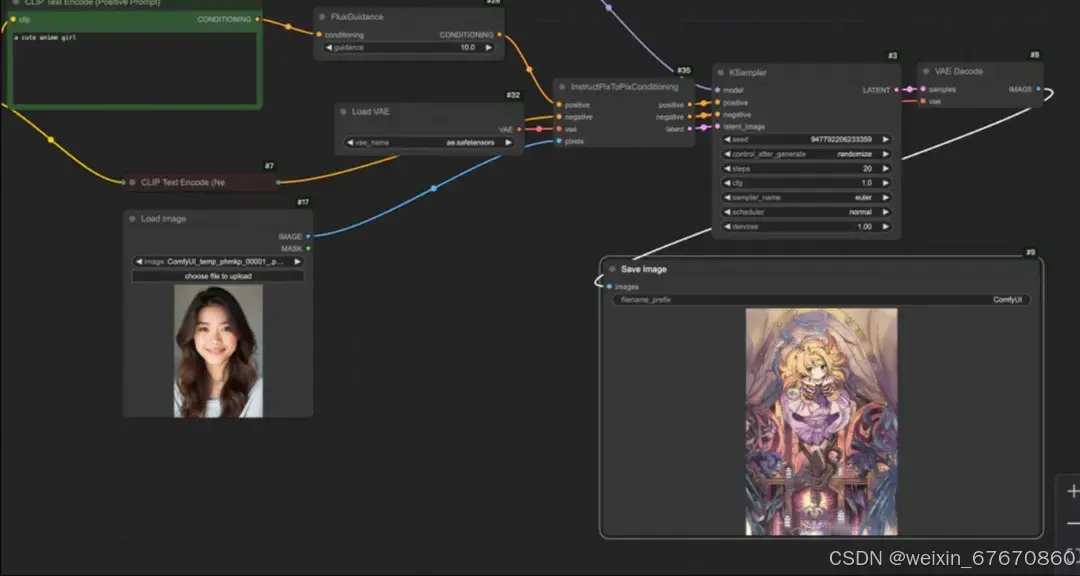This screenshot has height=576, width=1080.
Task: Select the FluxGuidance node title
Action: click(357, 17)
